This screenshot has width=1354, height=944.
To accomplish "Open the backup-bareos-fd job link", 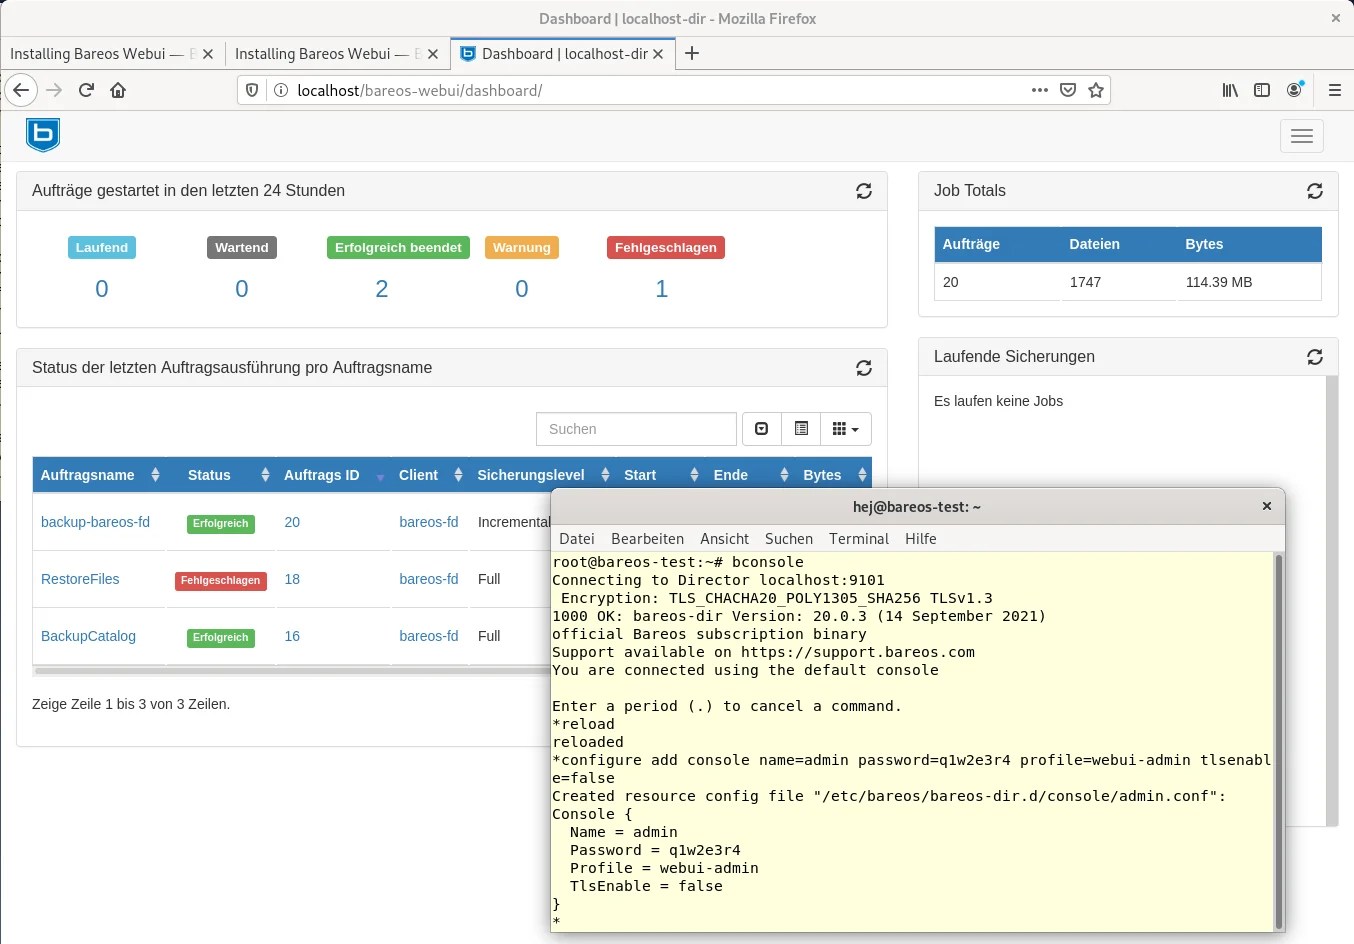I will [x=95, y=522].
